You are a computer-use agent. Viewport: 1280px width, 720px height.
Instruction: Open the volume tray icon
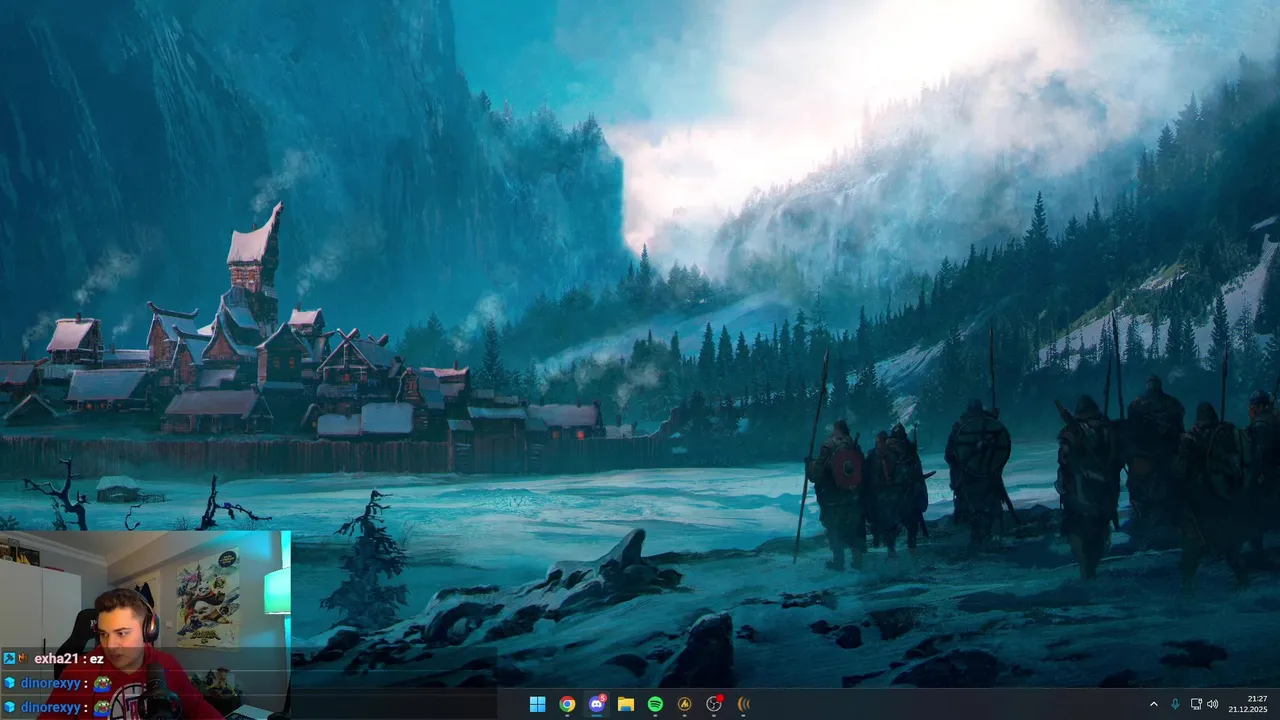click(x=1213, y=704)
